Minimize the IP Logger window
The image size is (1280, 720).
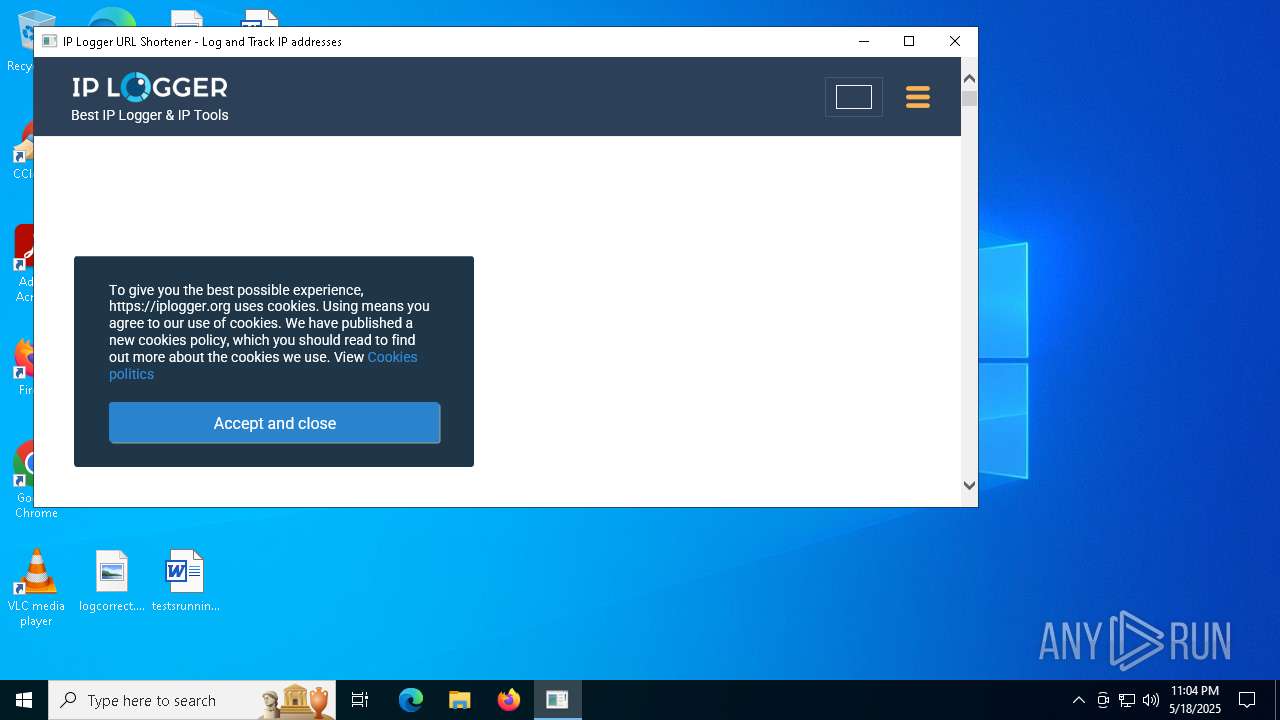[864, 41]
